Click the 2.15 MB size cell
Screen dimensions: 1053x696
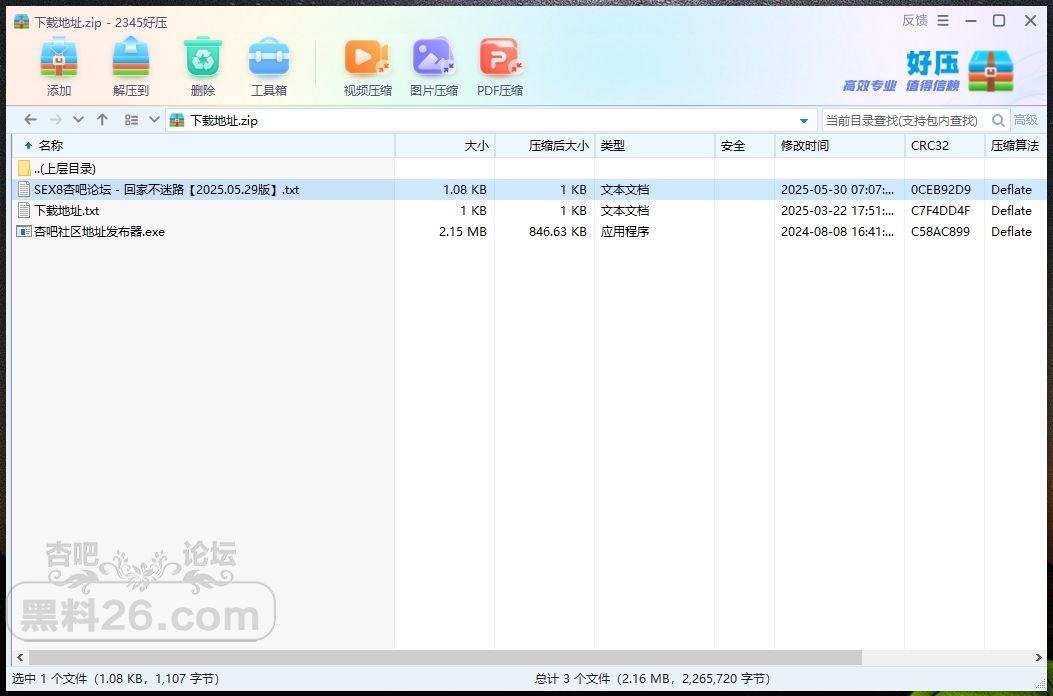pos(463,232)
